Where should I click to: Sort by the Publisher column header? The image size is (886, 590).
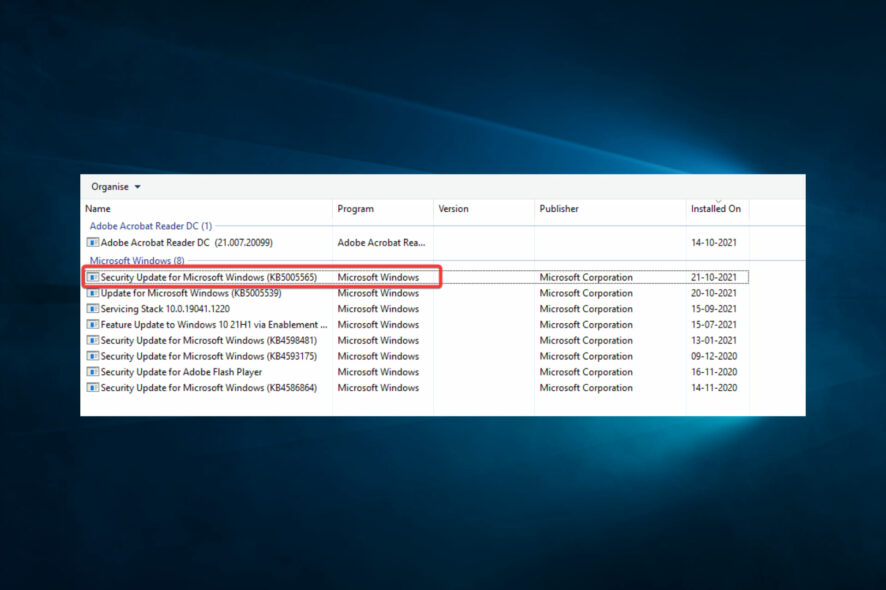610,209
